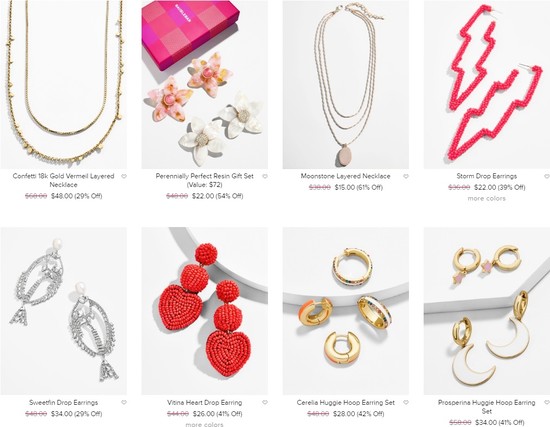Screen dimensions: 550x427
Task: Show more colors for Vitina Heart Drop Earring
Action: (204, 425)
